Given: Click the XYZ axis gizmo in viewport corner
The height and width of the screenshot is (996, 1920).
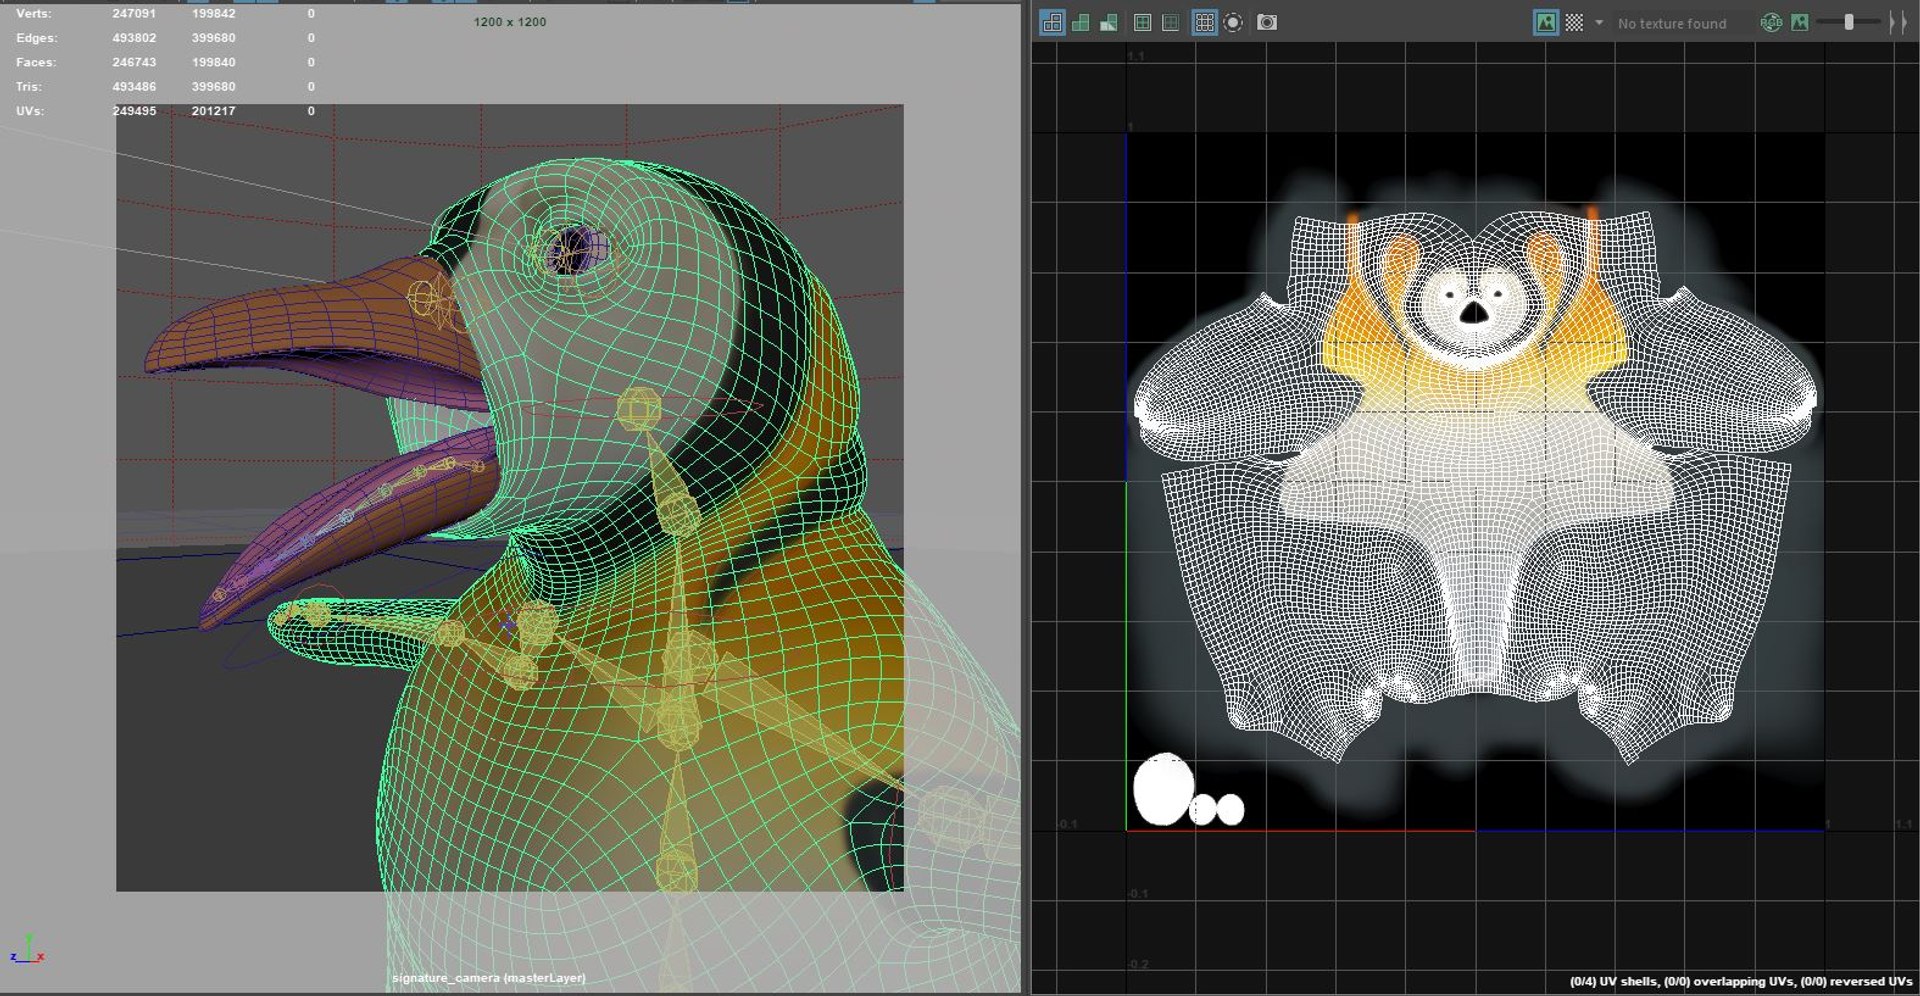Looking at the screenshot, I should coord(28,949).
